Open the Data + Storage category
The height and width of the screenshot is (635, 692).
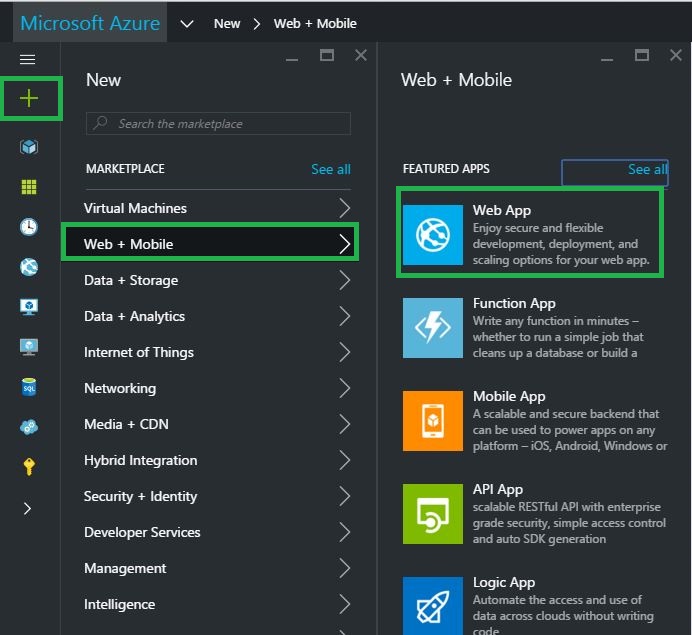click(x=131, y=280)
